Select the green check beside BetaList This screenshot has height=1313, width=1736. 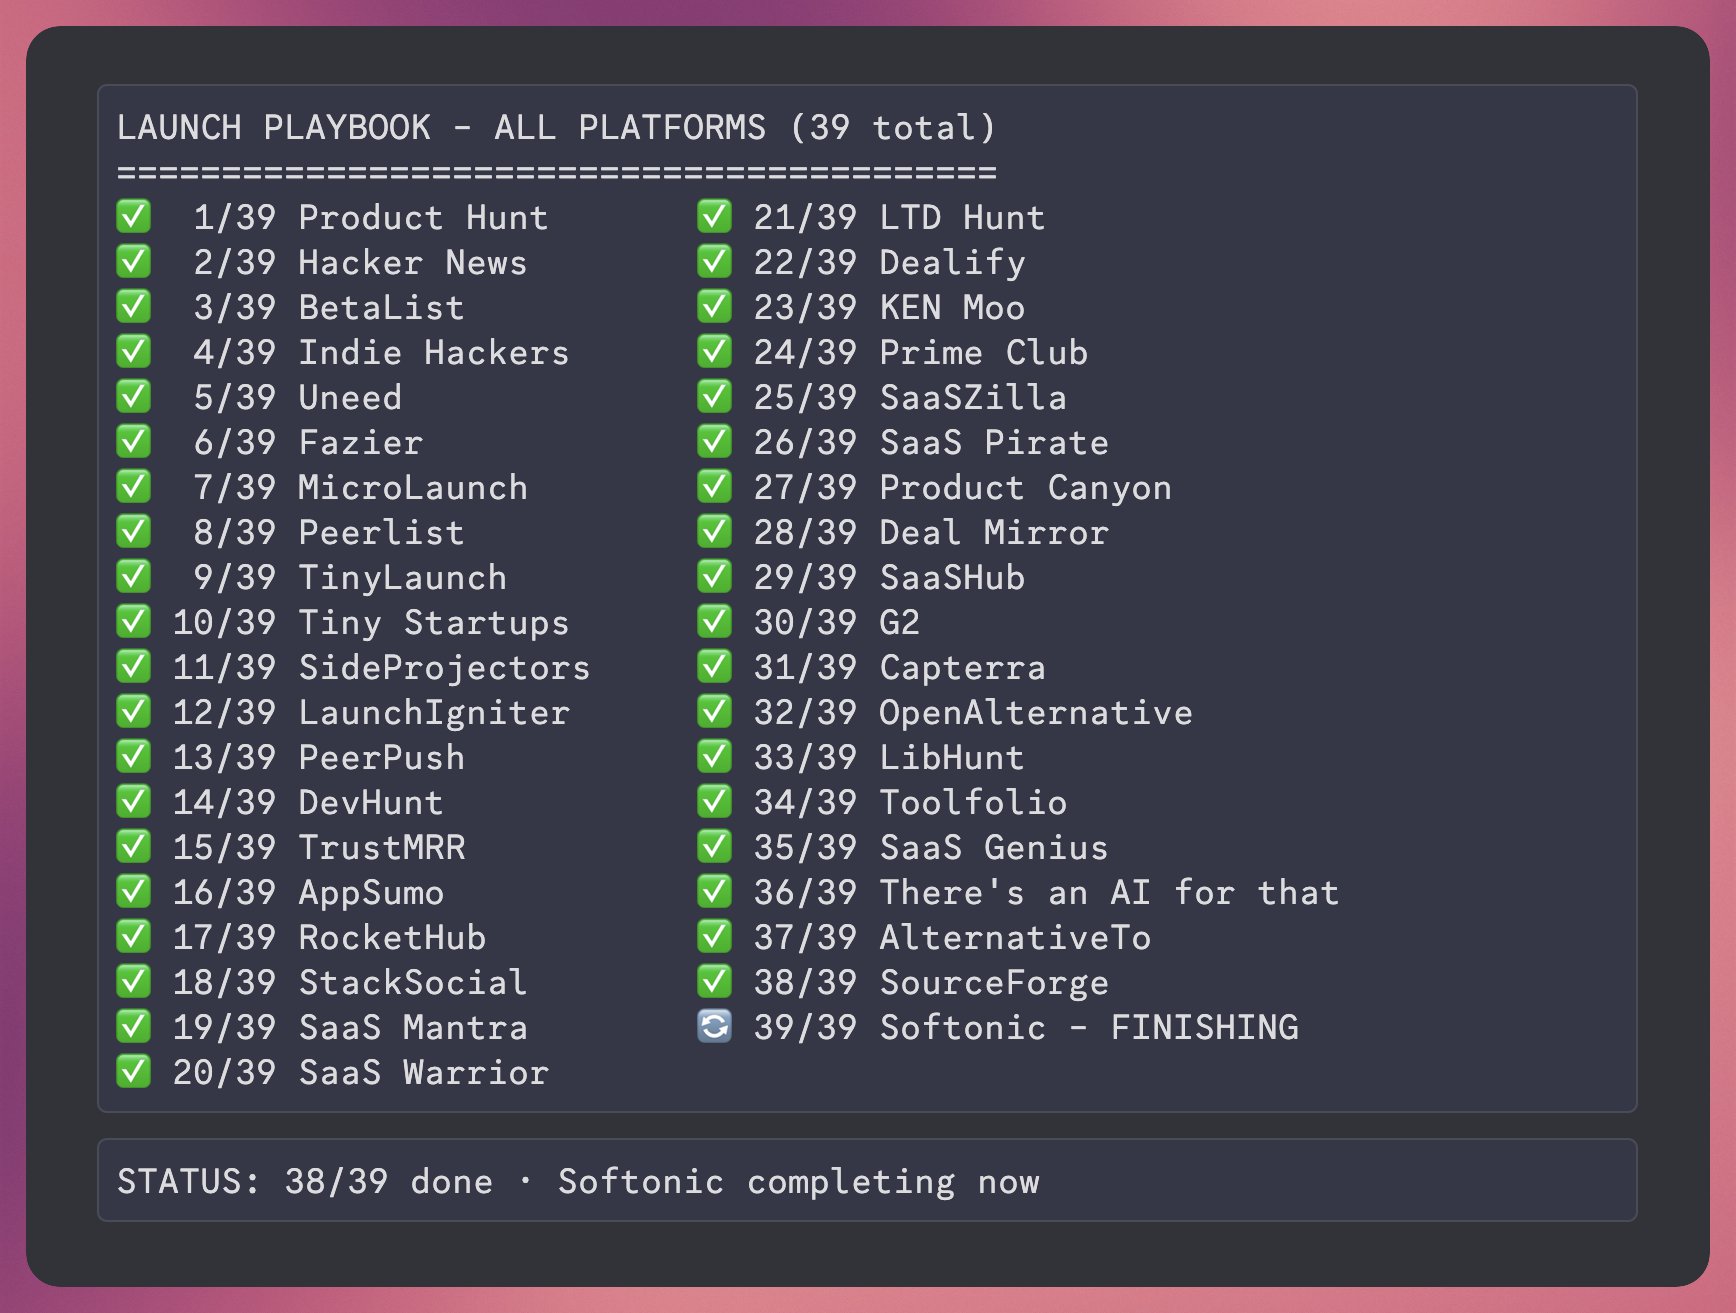click(134, 306)
